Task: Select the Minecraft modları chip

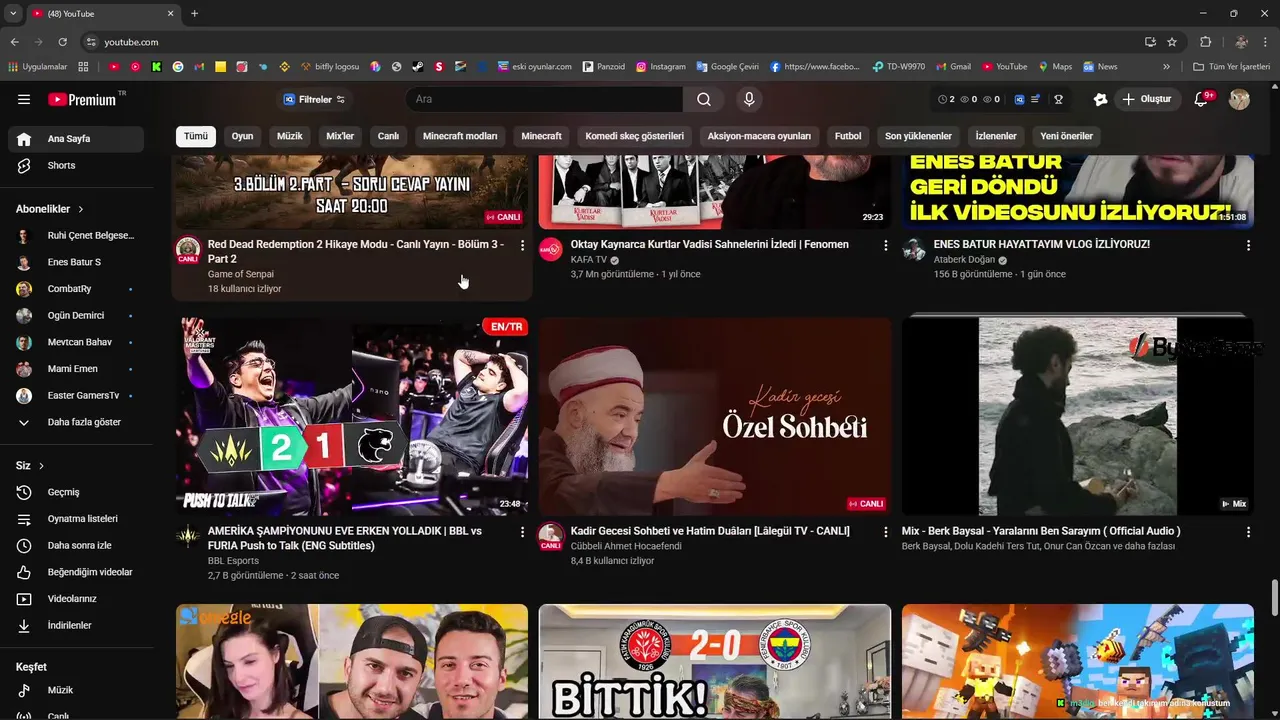Action: click(460, 136)
